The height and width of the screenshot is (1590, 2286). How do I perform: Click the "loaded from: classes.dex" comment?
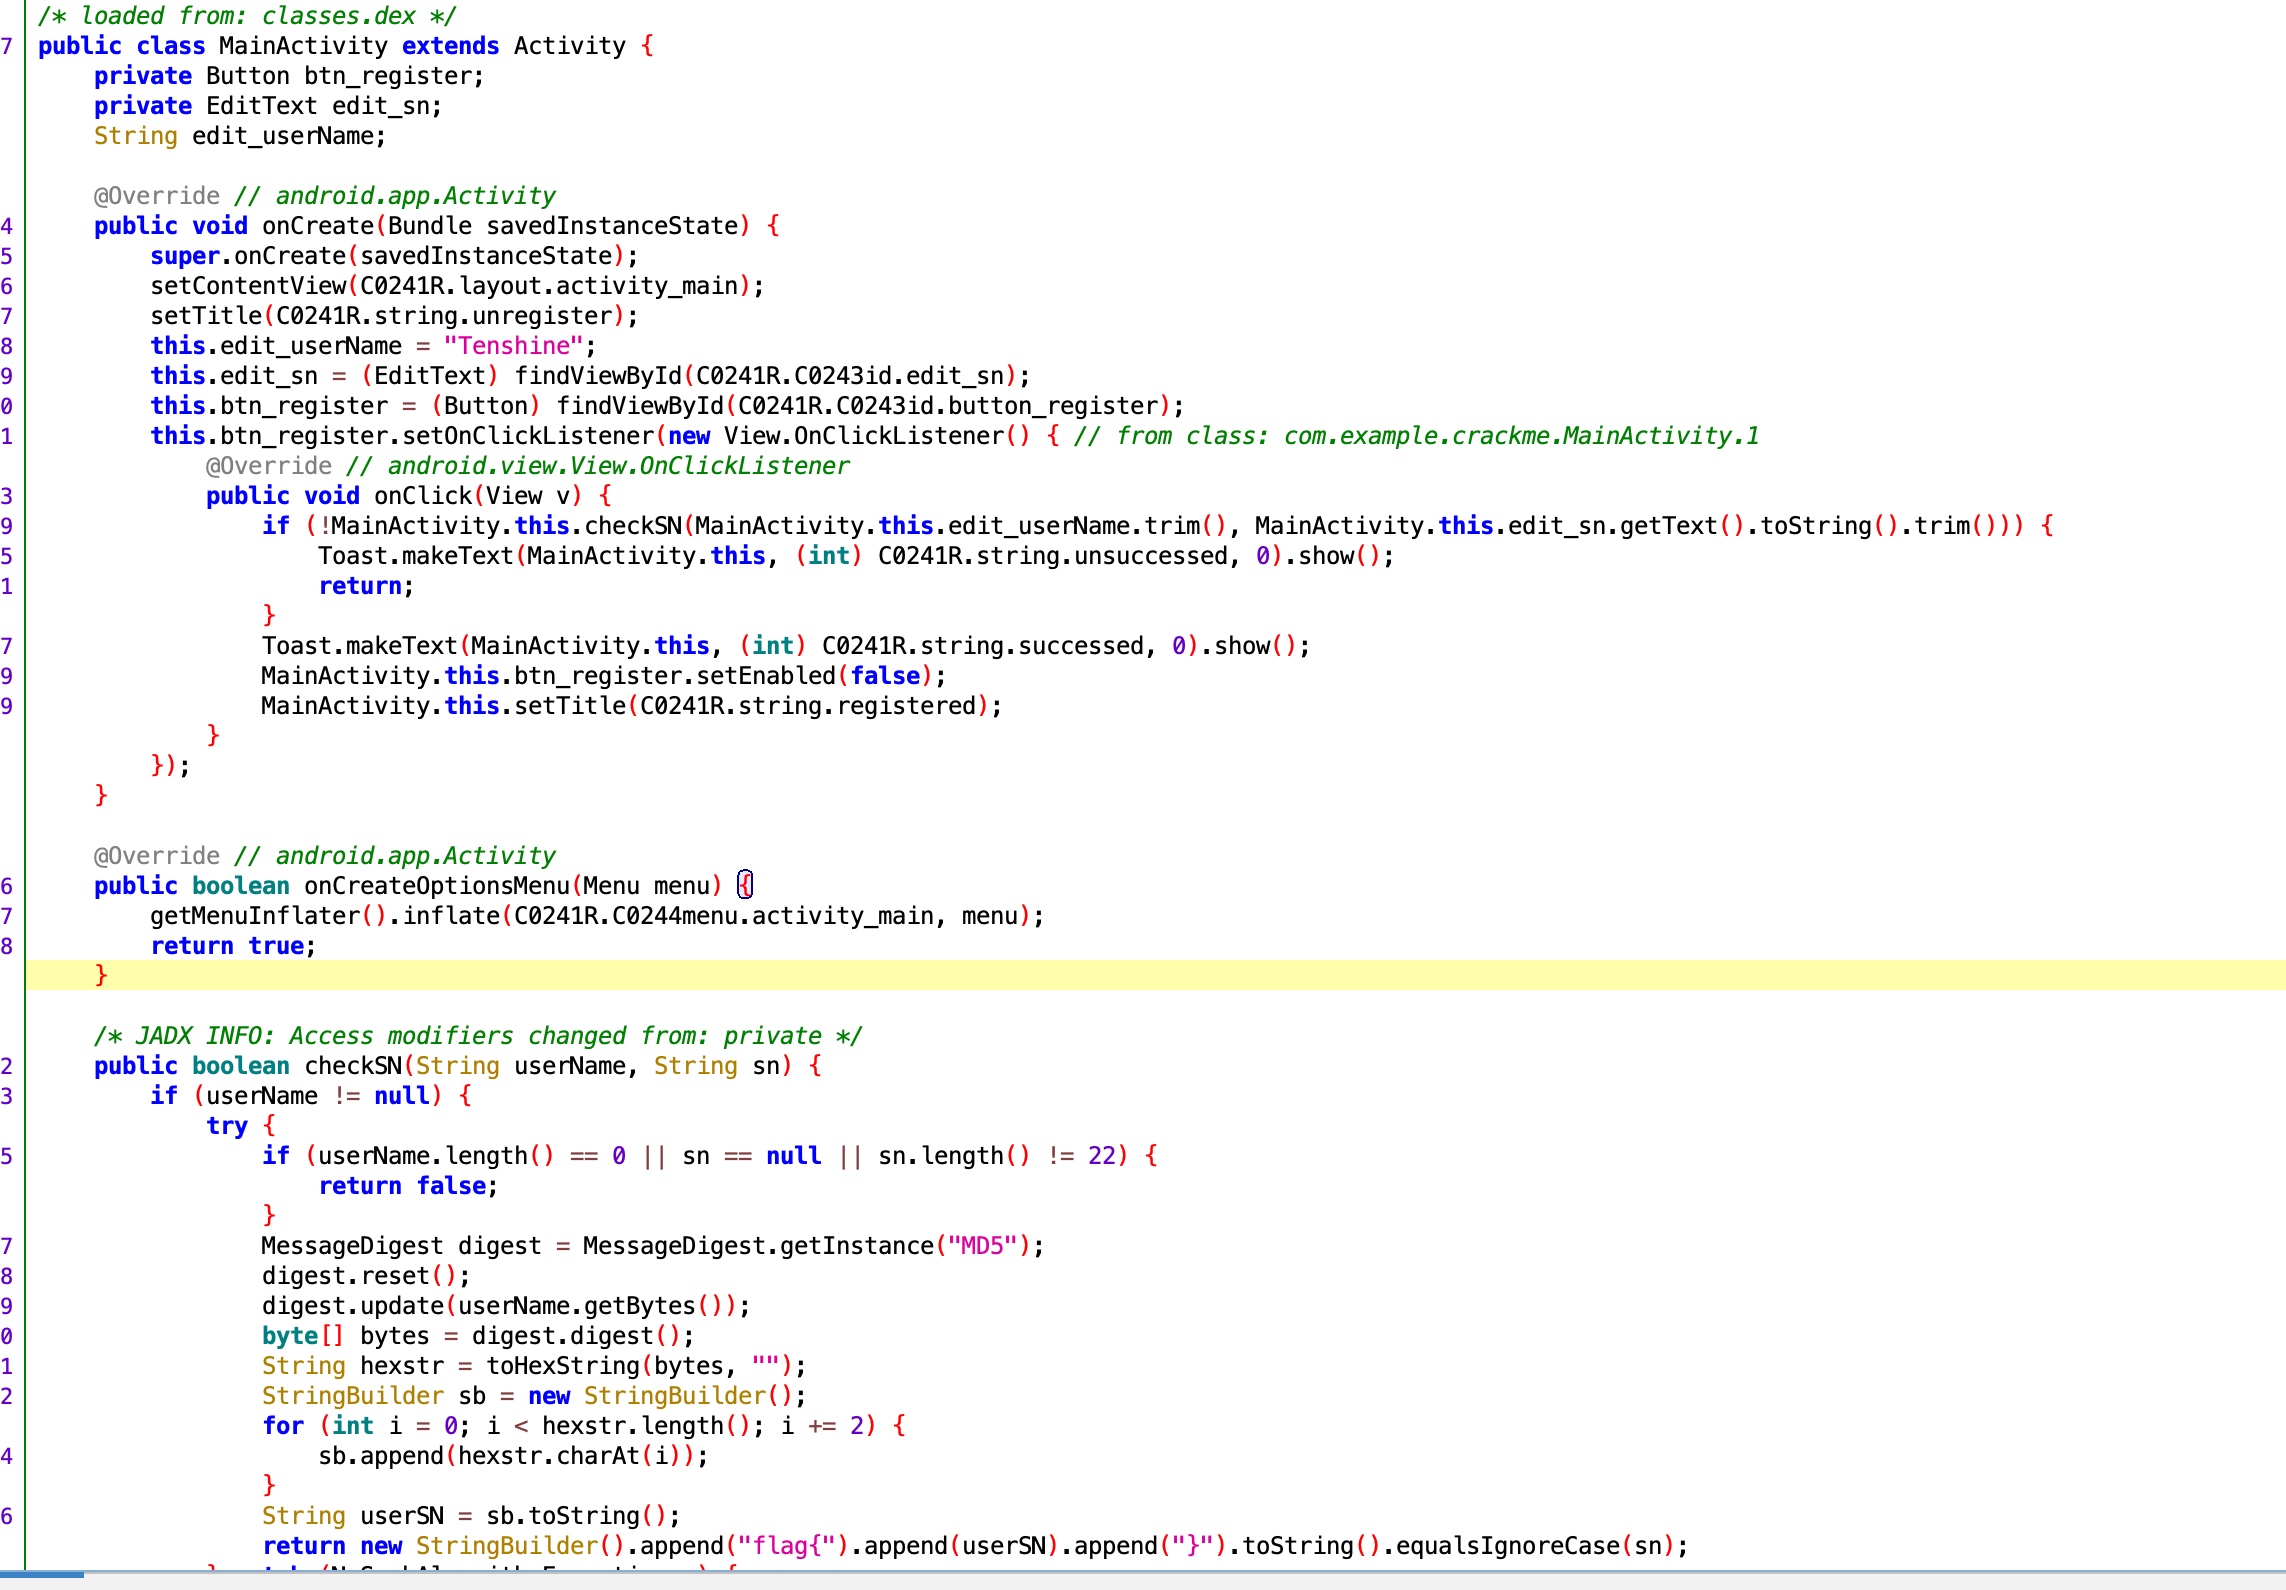click(x=246, y=16)
